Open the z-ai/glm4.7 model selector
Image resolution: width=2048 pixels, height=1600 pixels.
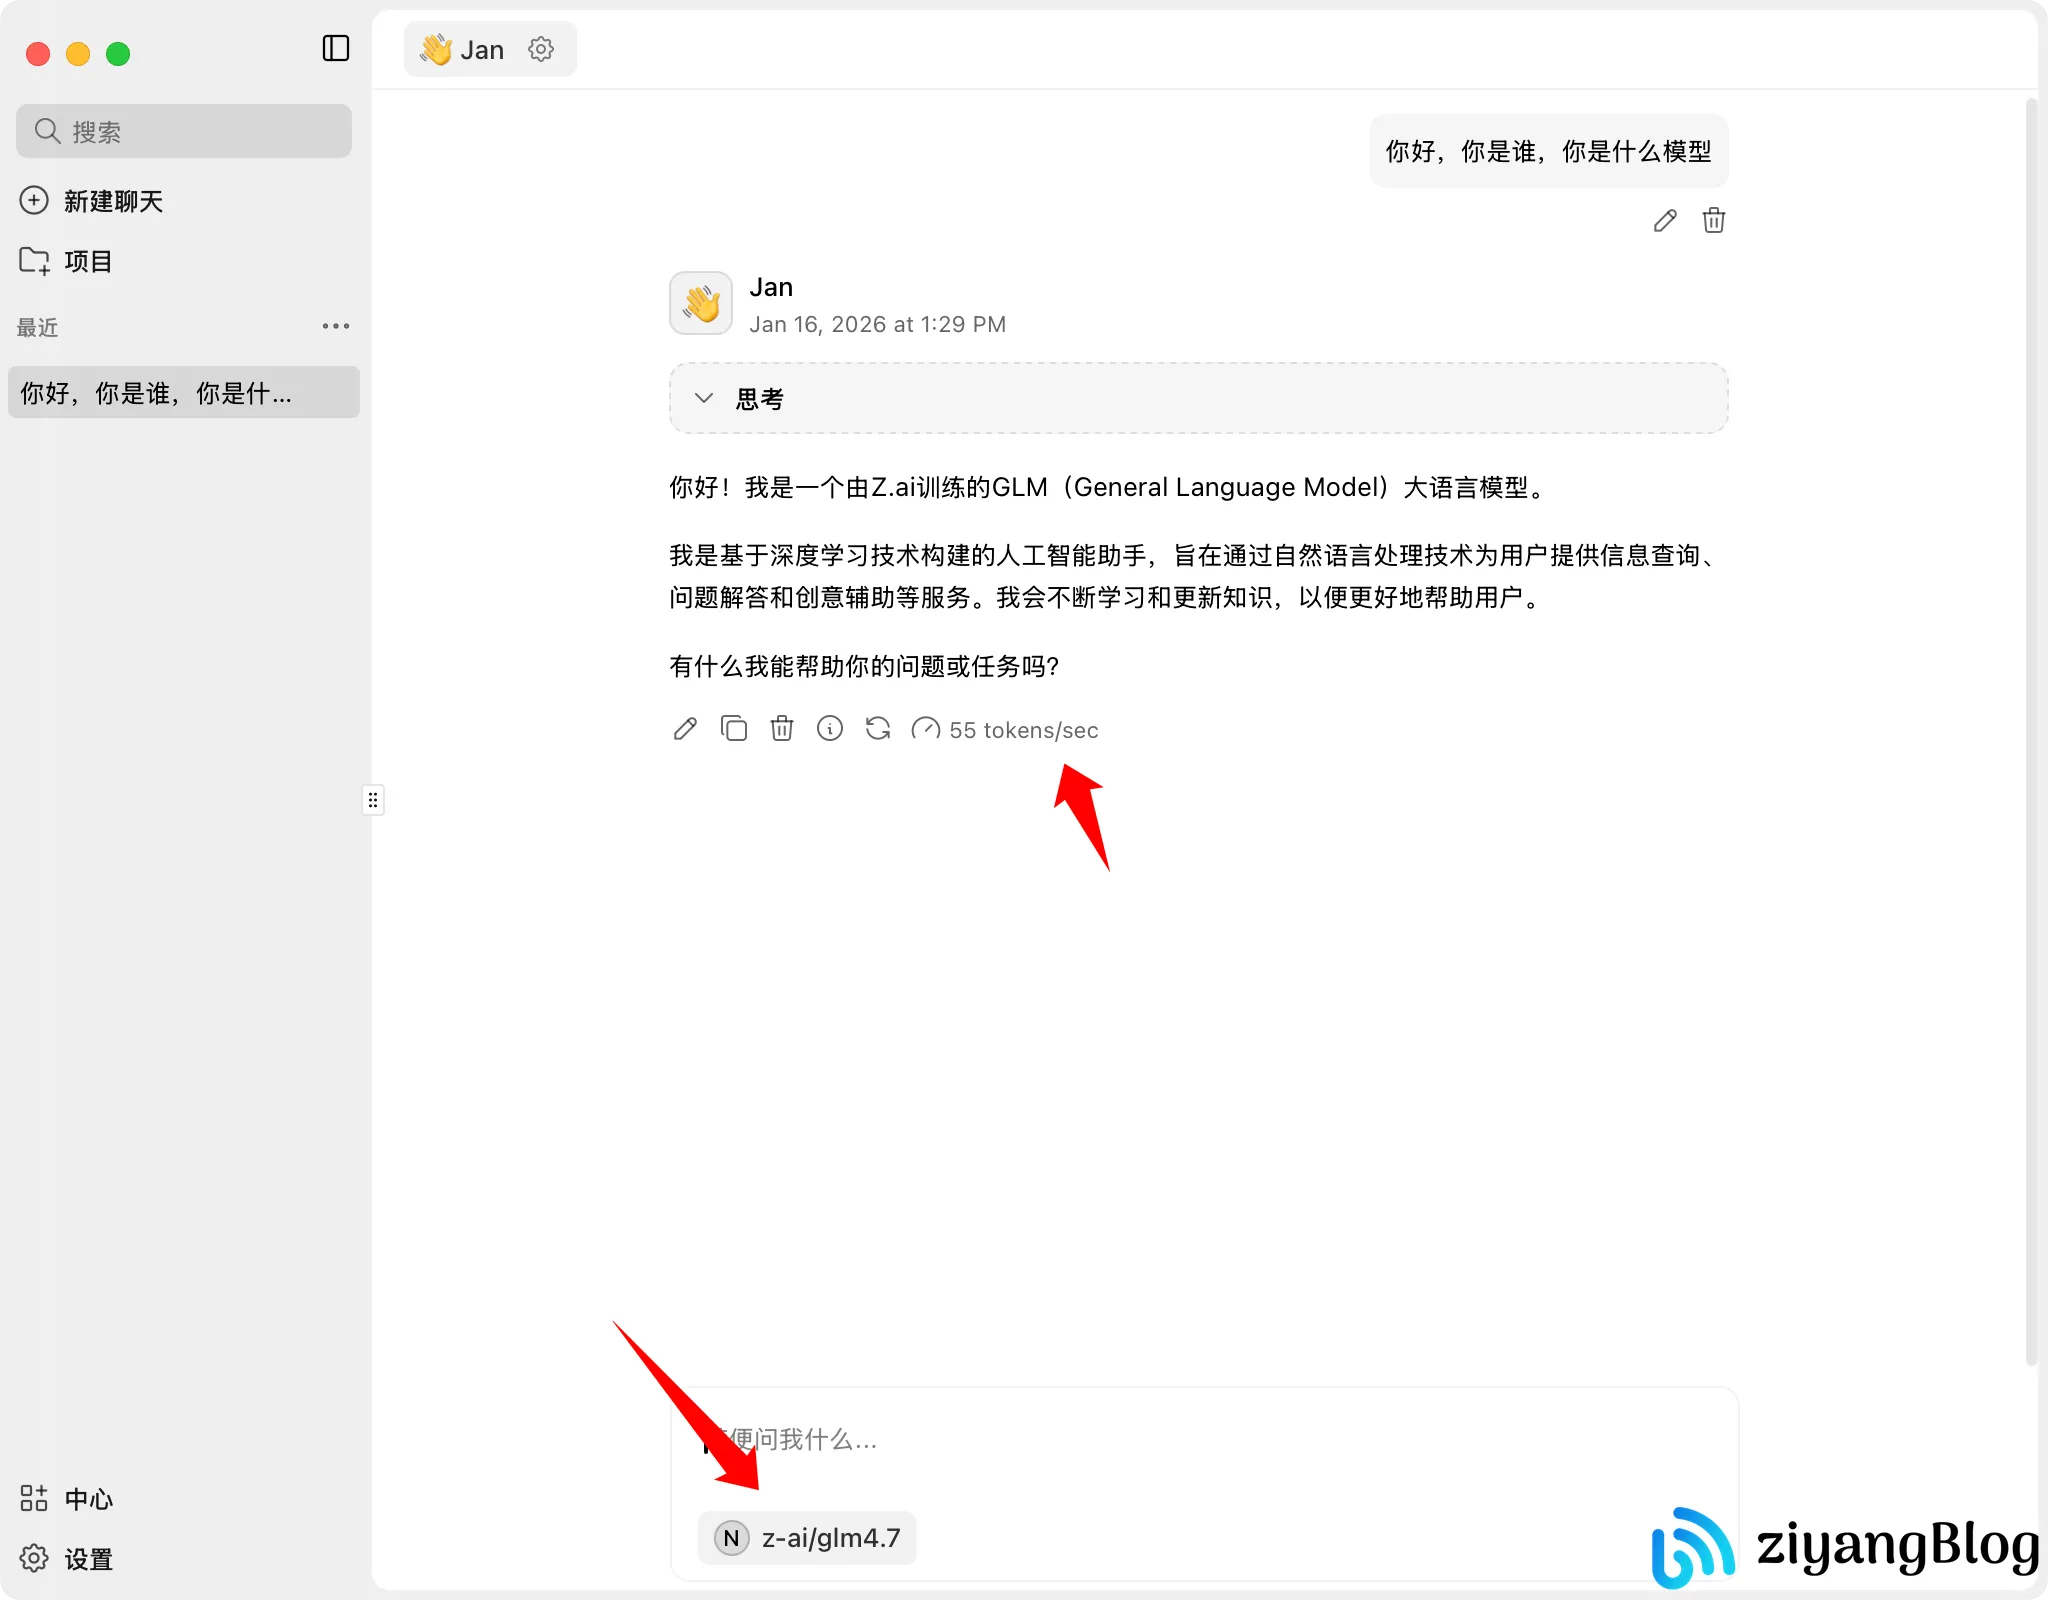click(806, 1537)
